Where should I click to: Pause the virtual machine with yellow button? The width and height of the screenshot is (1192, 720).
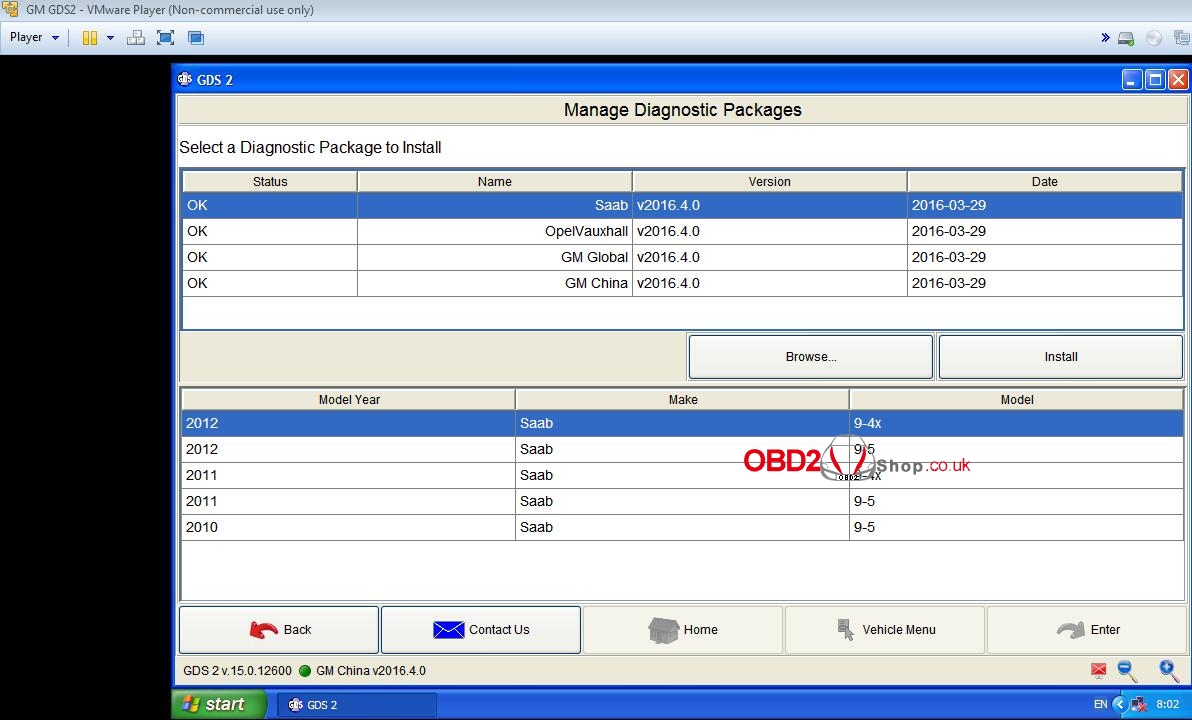(90, 38)
